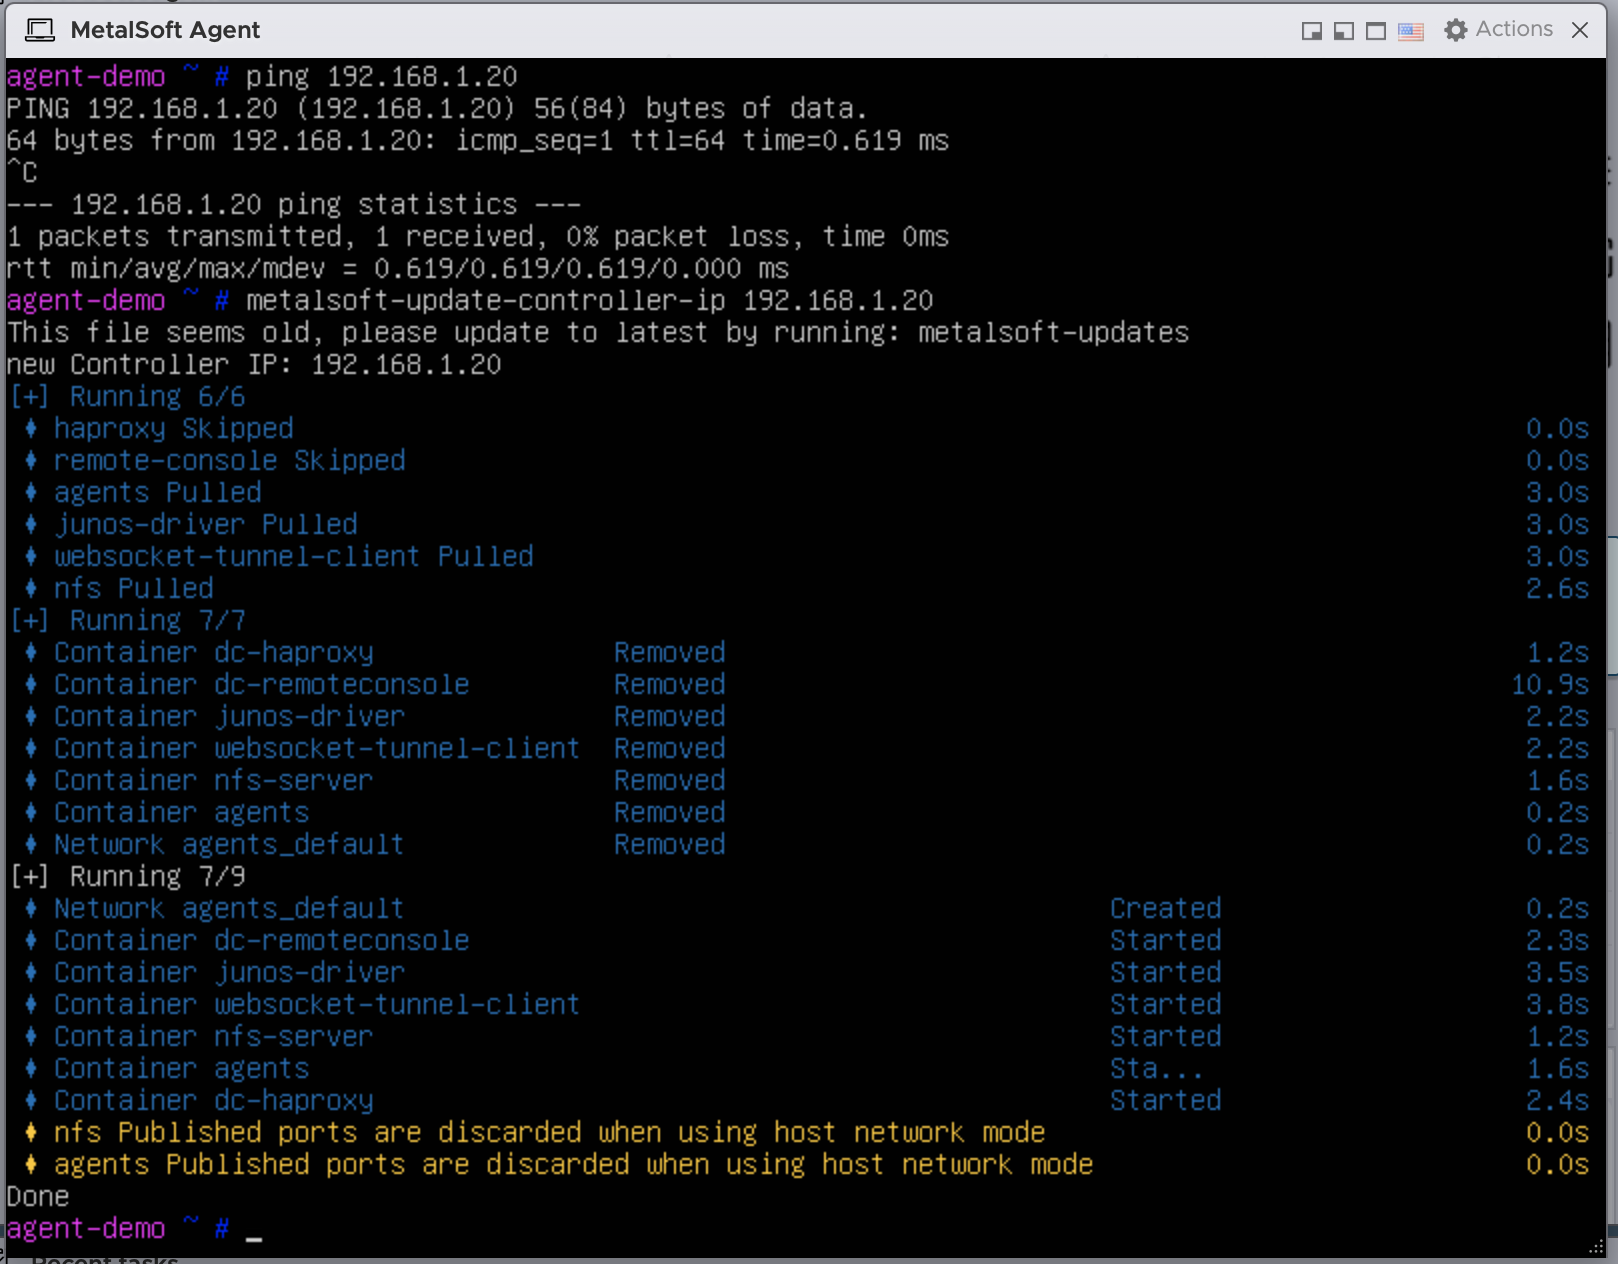Click the 'Done' output line in terminal
The height and width of the screenshot is (1264, 1618).
click(38, 1197)
